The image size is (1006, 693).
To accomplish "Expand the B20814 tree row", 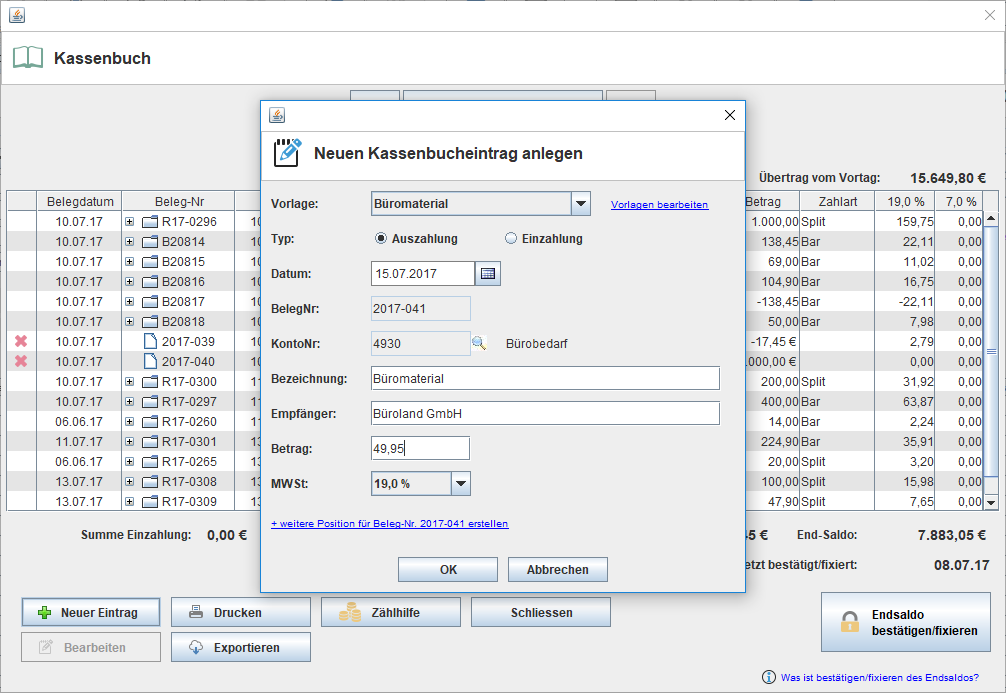I will pos(129,242).
